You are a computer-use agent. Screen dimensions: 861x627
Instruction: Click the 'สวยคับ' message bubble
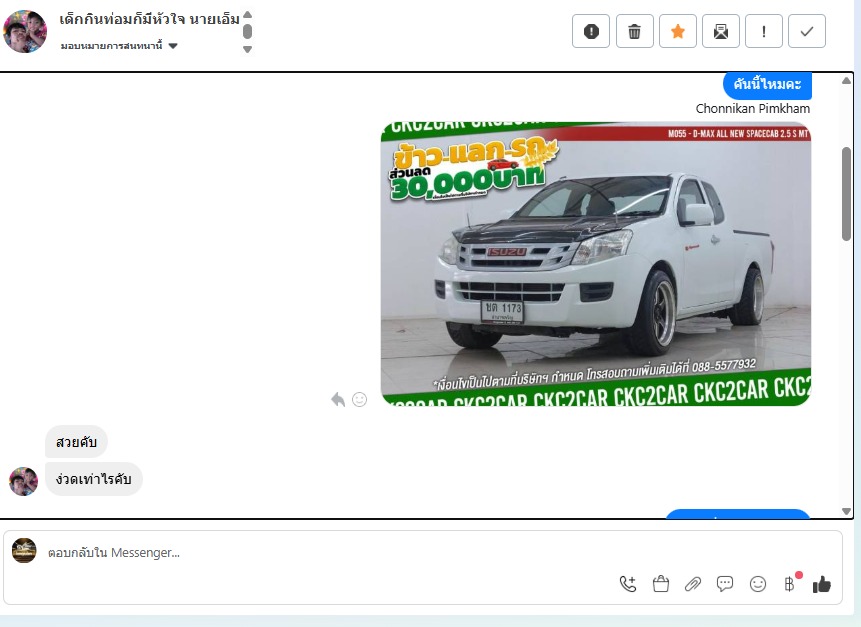[x=76, y=441]
